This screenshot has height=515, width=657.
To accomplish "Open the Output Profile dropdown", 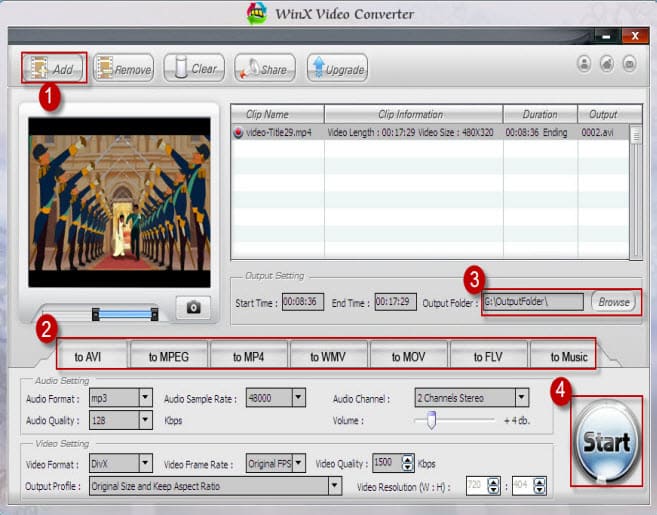I will [334, 486].
